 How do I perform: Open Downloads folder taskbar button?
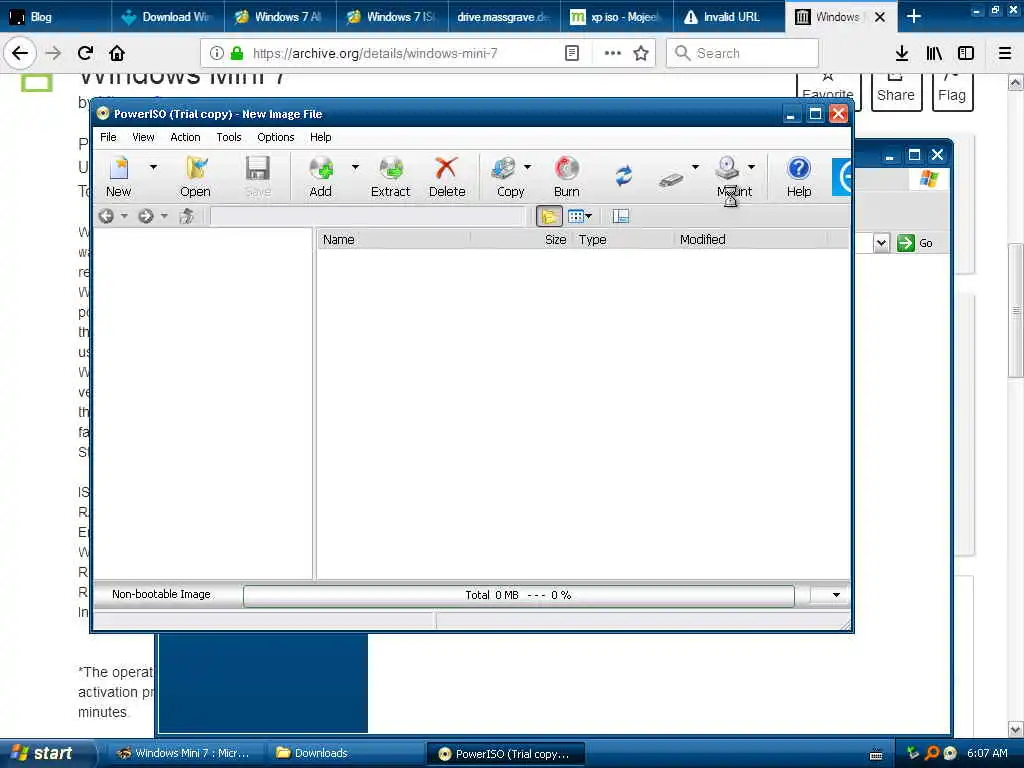tap(344, 753)
